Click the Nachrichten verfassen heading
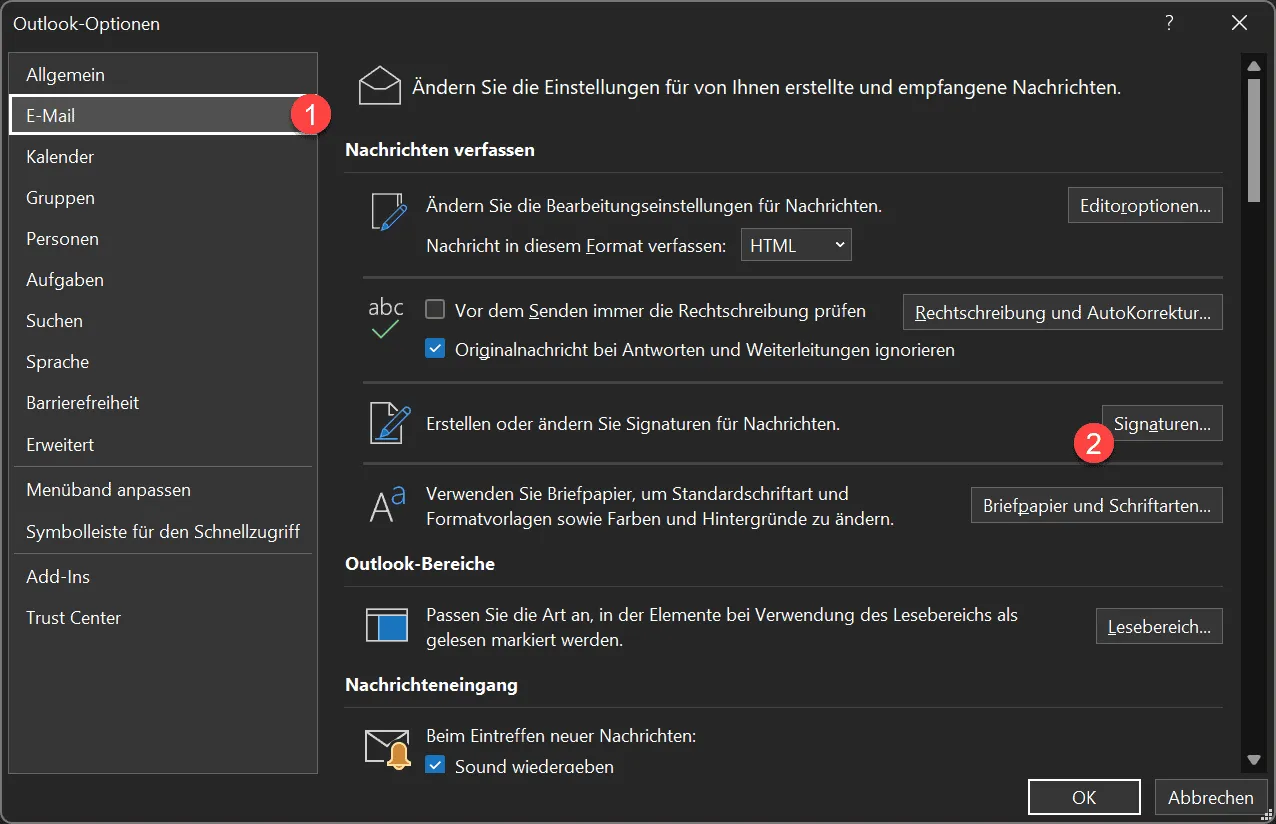Viewport: 1276px width, 824px height. click(440, 150)
